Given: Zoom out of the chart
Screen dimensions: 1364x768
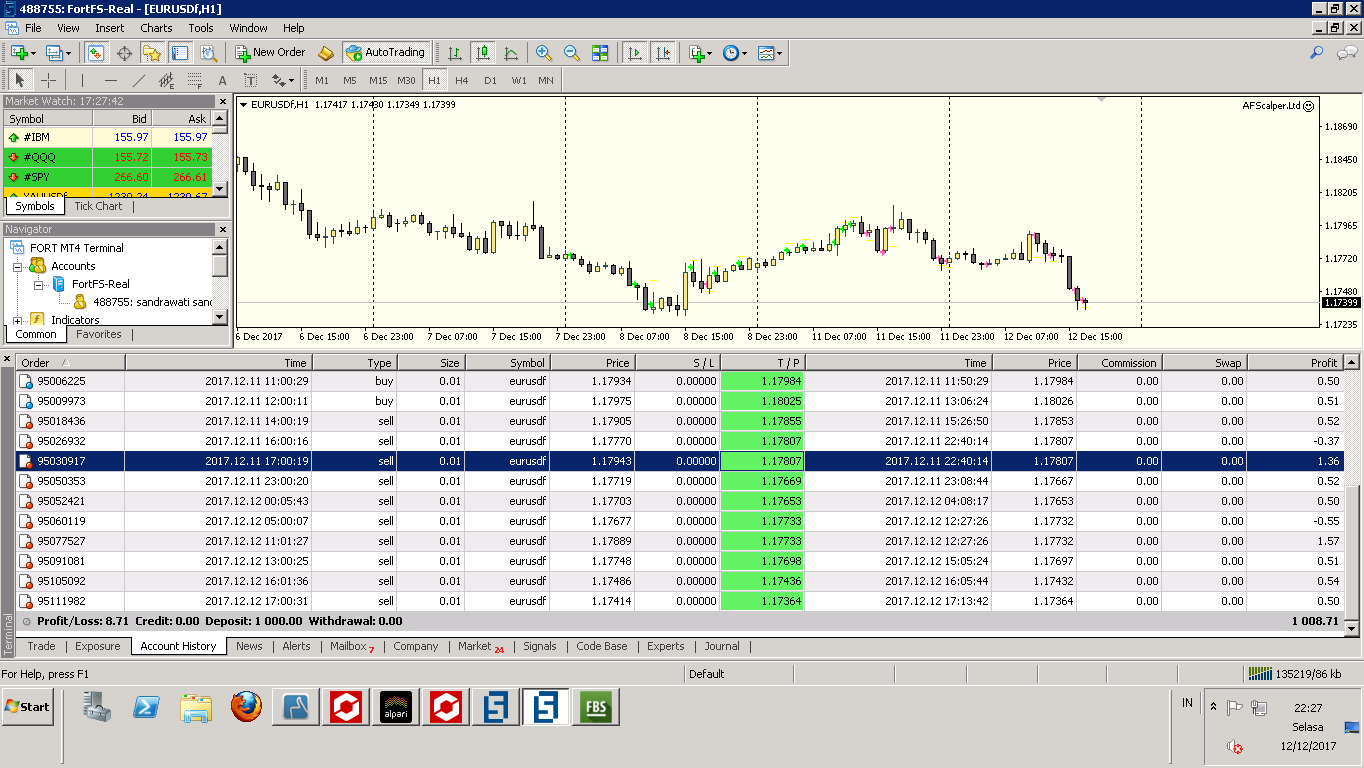Looking at the screenshot, I should [572, 53].
